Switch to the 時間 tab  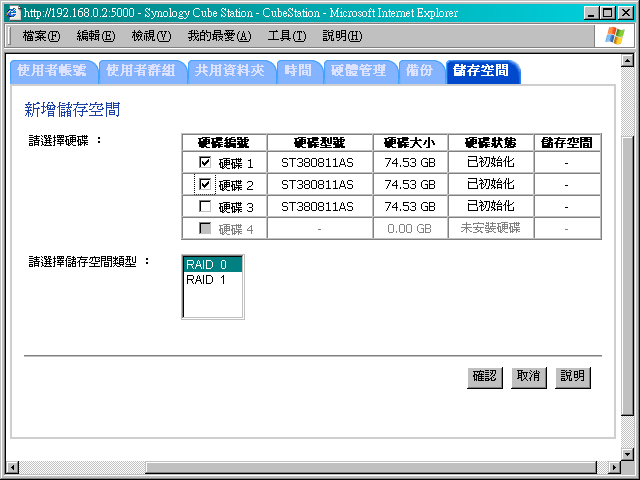coord(300,71)
